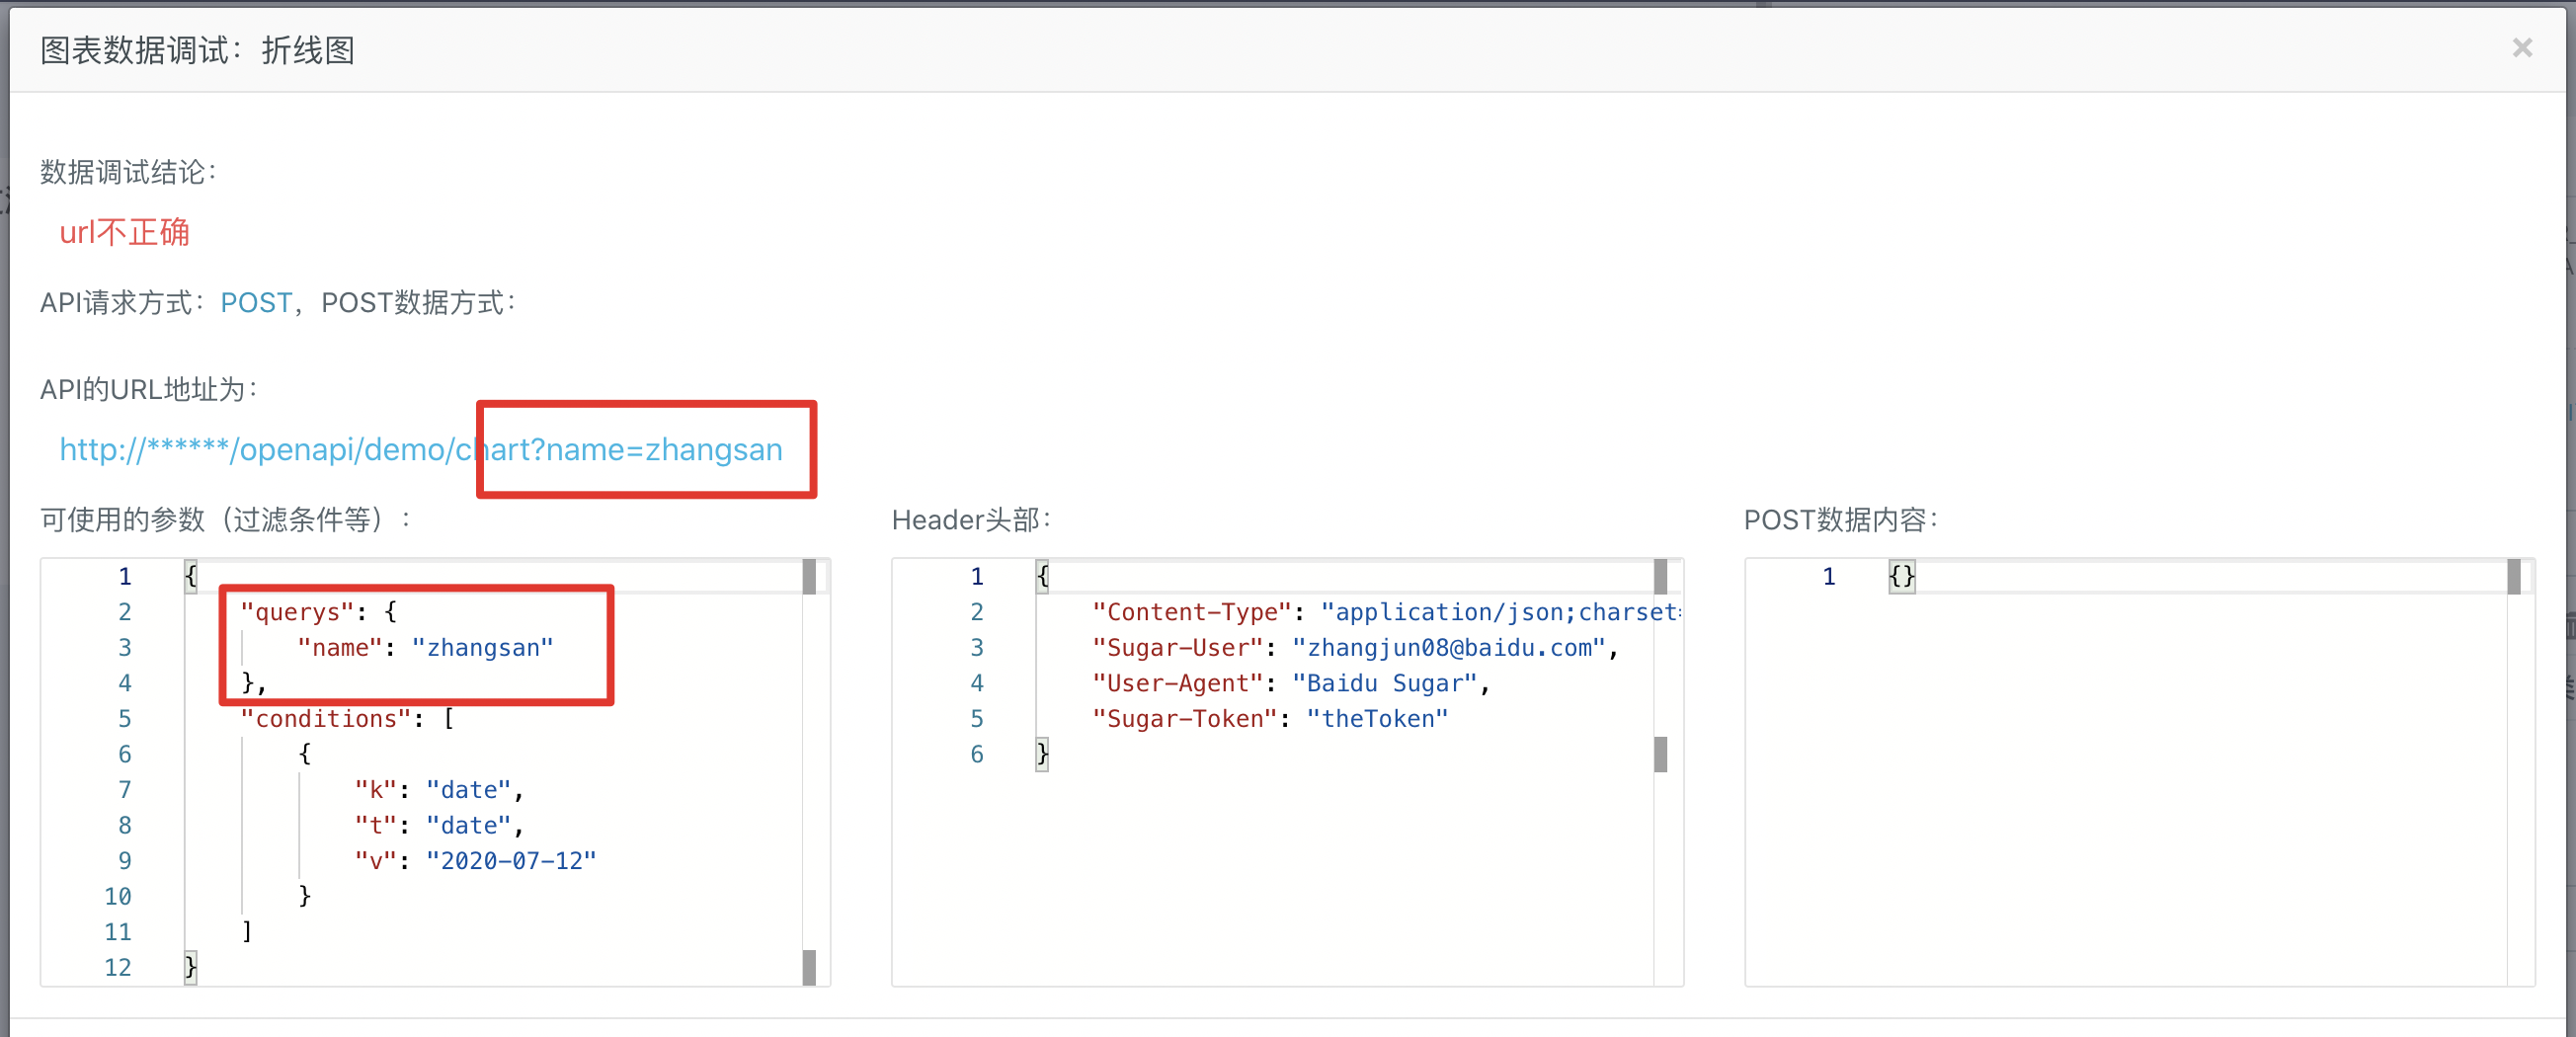Open the API URL link ending in name=zhangsan
Viewport: 2576px width, 1037px height.
(x=420, y=450)
